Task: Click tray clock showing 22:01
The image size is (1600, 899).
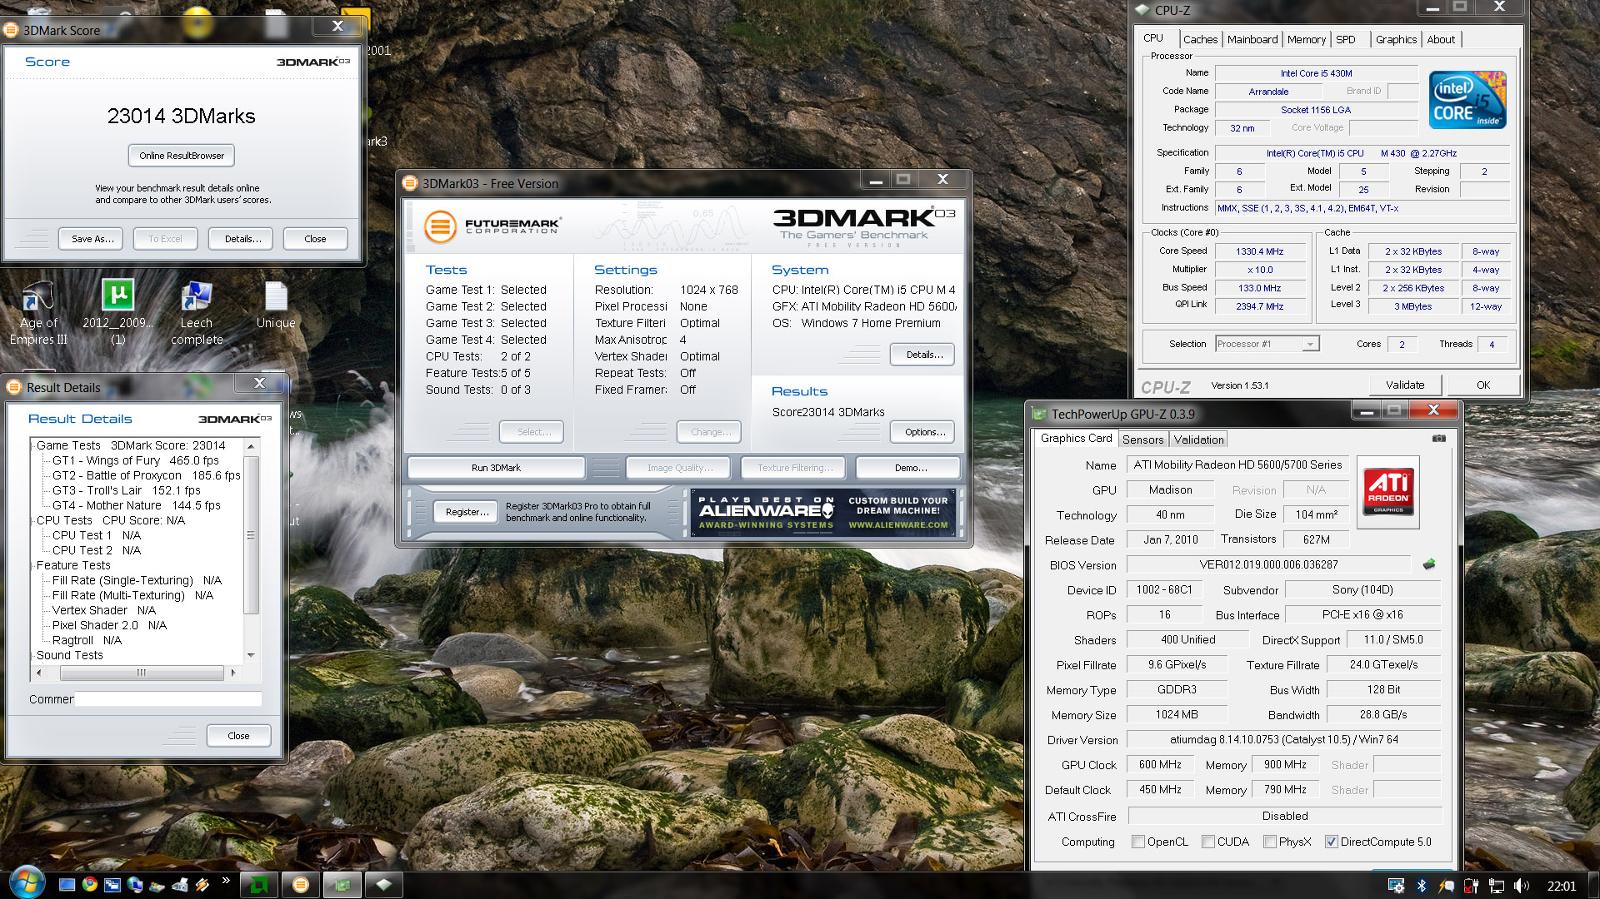Action: coord(1561,886)
